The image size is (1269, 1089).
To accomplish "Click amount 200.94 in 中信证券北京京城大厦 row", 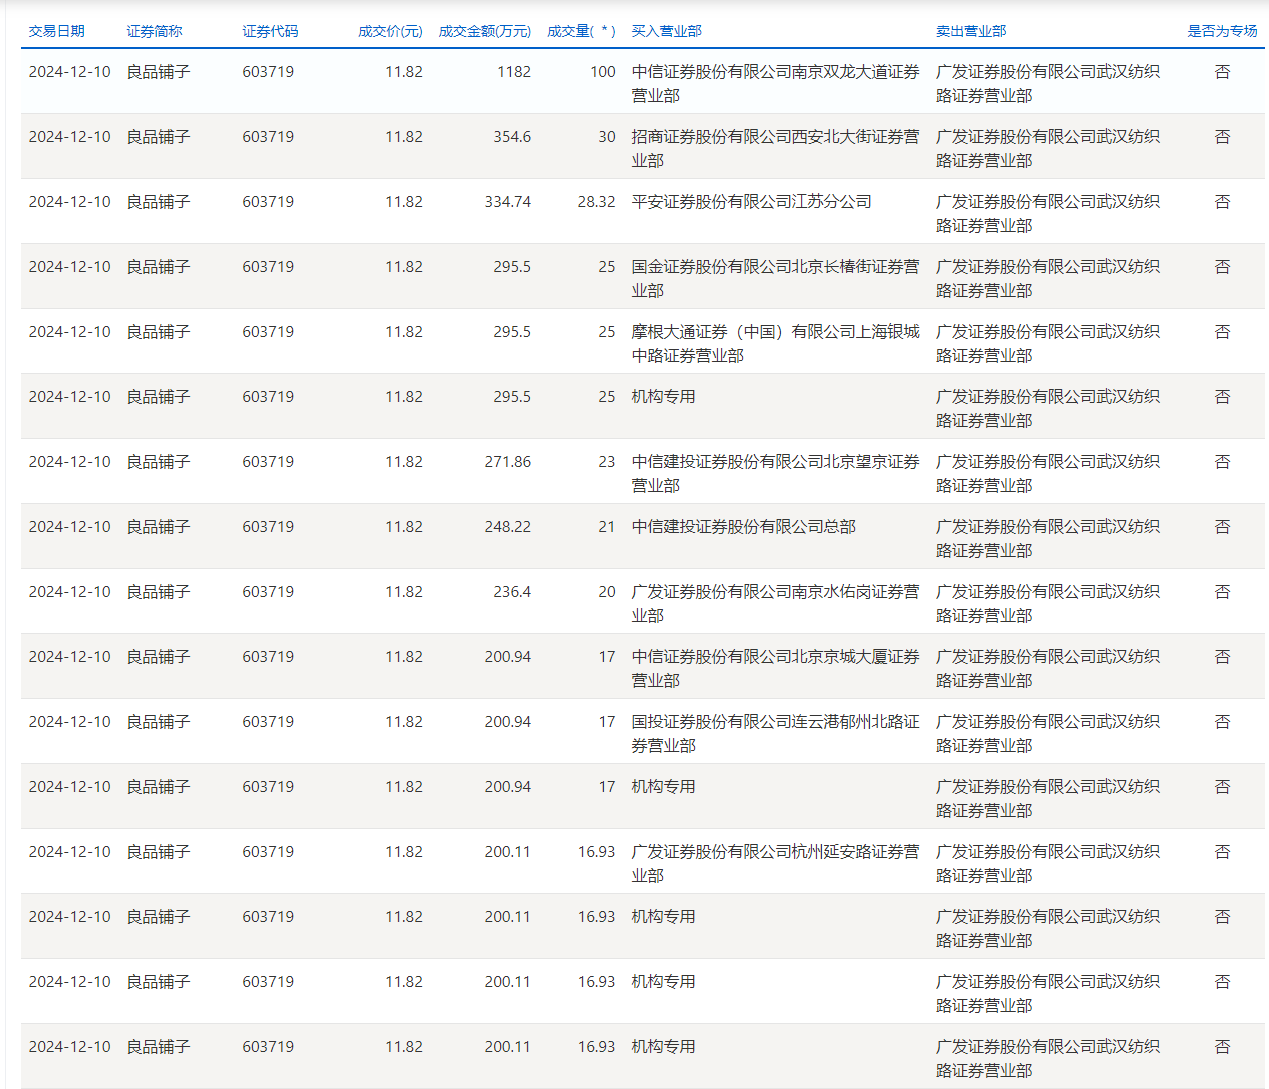I will 508,657.
